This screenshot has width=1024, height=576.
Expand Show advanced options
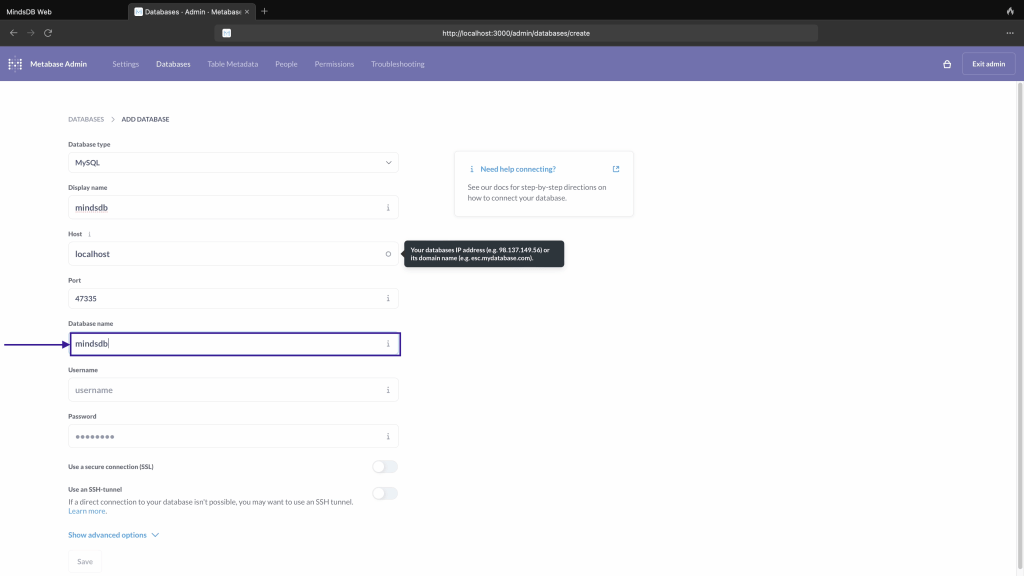113,535
